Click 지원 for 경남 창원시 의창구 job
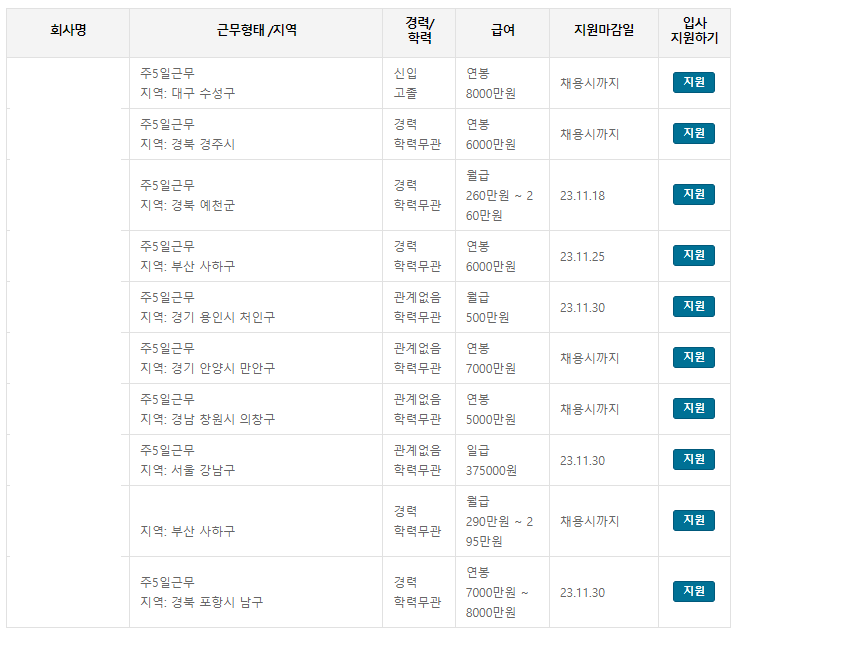 pos(693,408)
